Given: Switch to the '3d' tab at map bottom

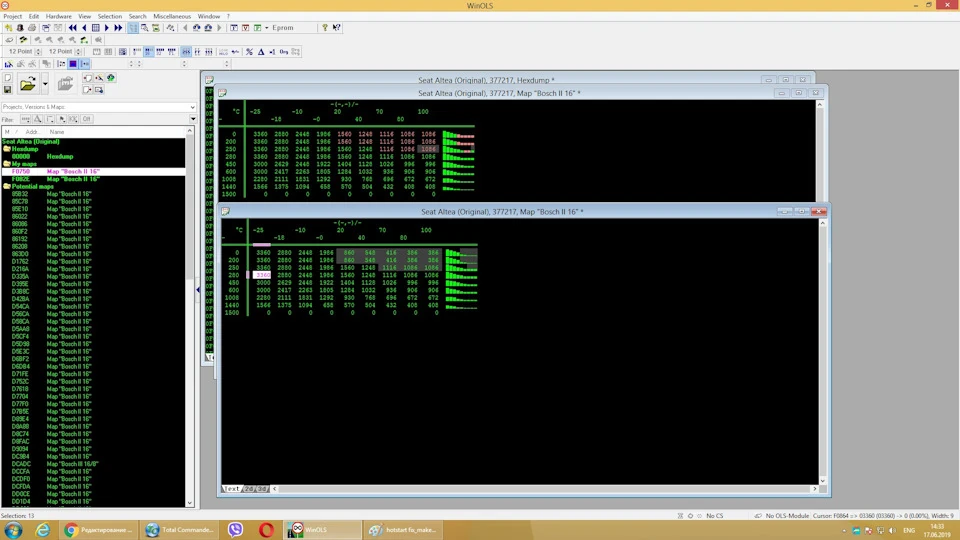Looking at the screenshot, I should [x=262, y=489].
